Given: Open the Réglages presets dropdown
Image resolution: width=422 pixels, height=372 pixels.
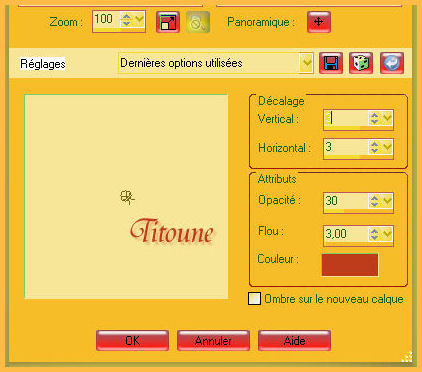Looking at the screenshot, I should [306, 63].
